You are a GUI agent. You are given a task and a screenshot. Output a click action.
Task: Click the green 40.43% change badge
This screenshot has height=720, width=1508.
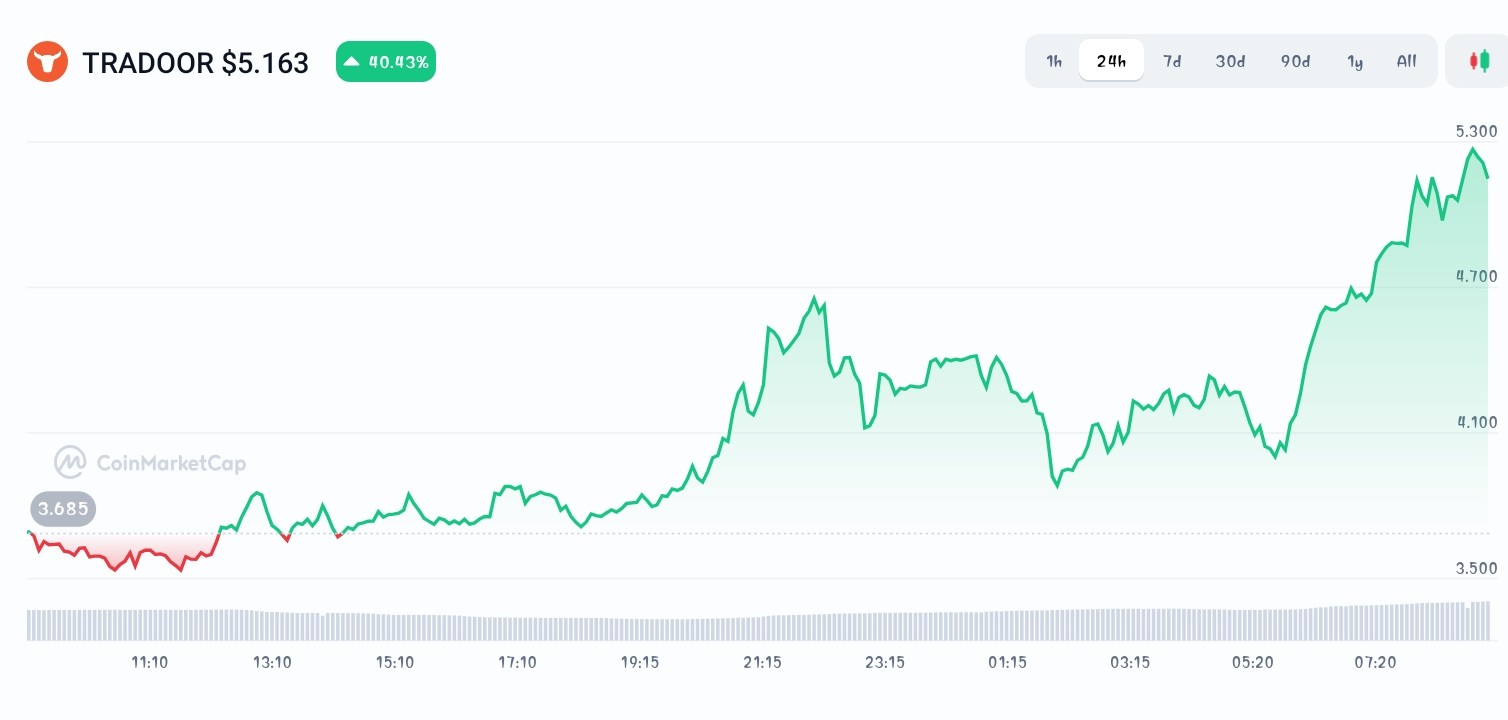click(x=386, y=62)
